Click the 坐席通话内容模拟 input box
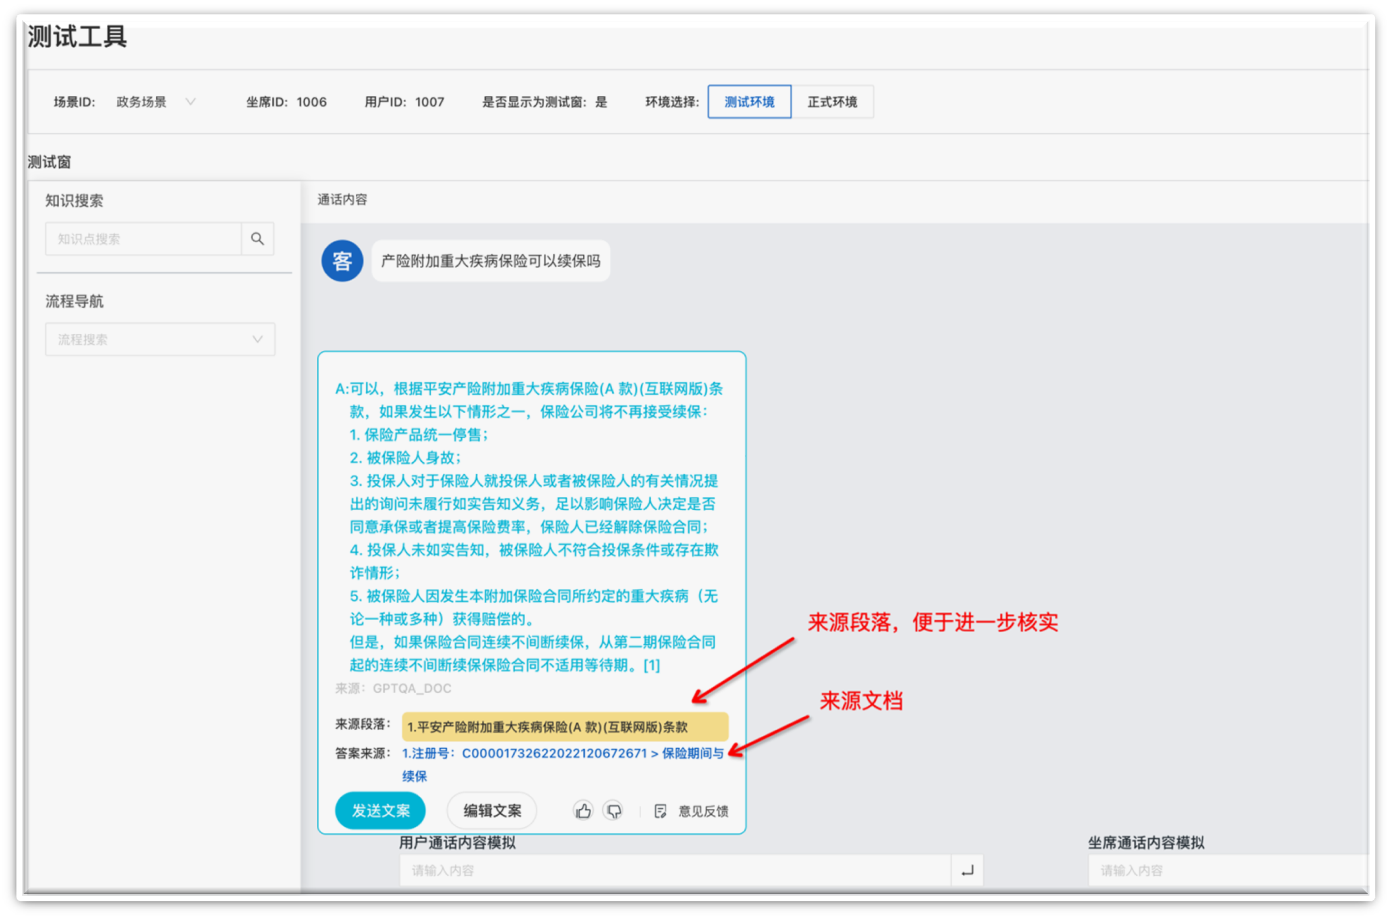The height and width of the screenshot is (919, 1391). [x=1228, y=871]
